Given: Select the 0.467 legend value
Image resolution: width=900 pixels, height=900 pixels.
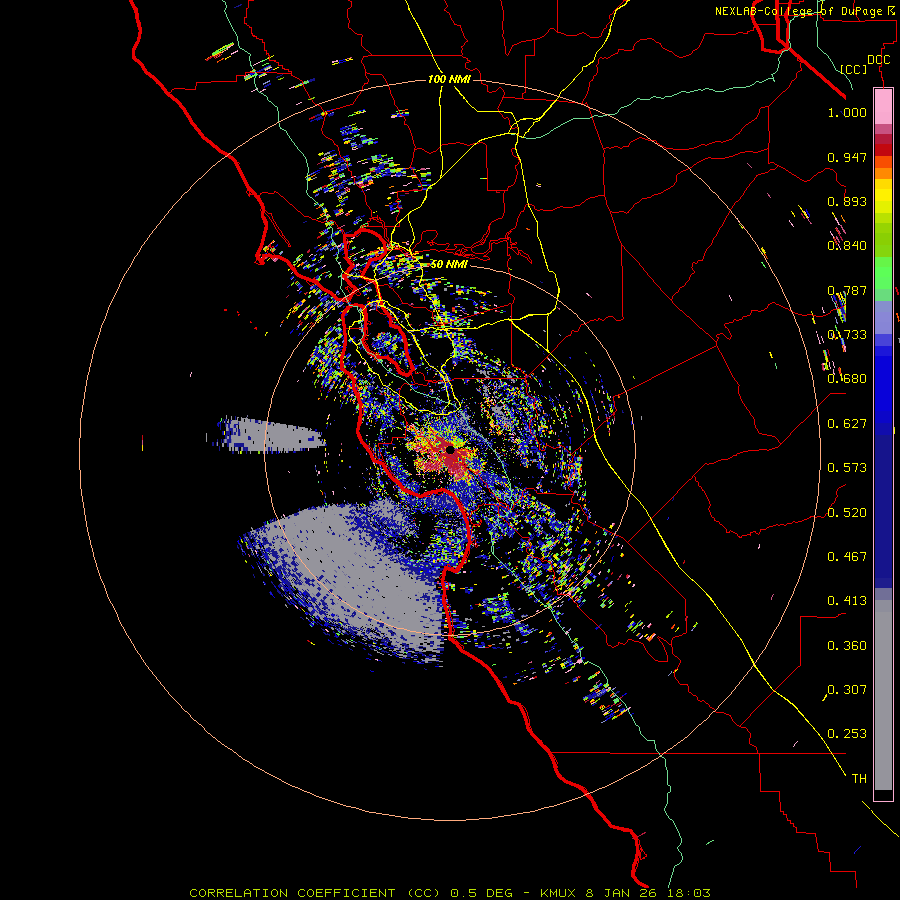Looking at the screenshot, I should pyautogui.click(x=847, y=557).
